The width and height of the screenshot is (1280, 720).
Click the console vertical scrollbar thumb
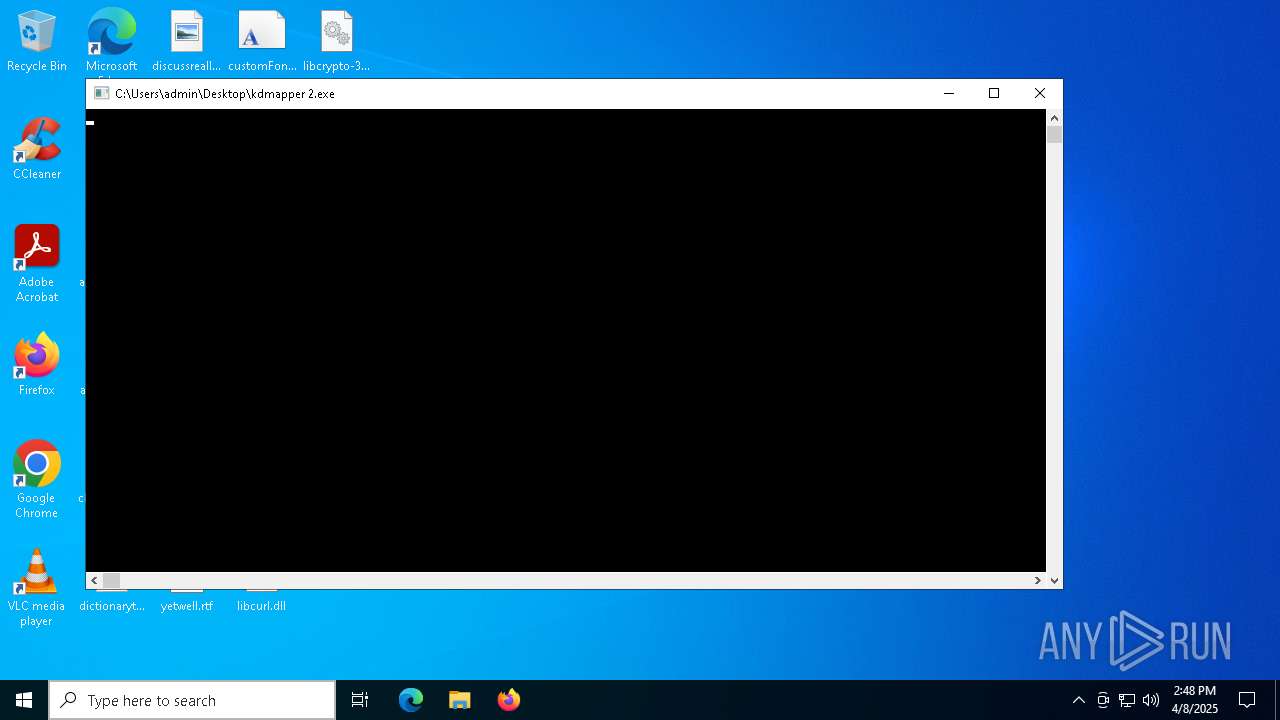1054,135
